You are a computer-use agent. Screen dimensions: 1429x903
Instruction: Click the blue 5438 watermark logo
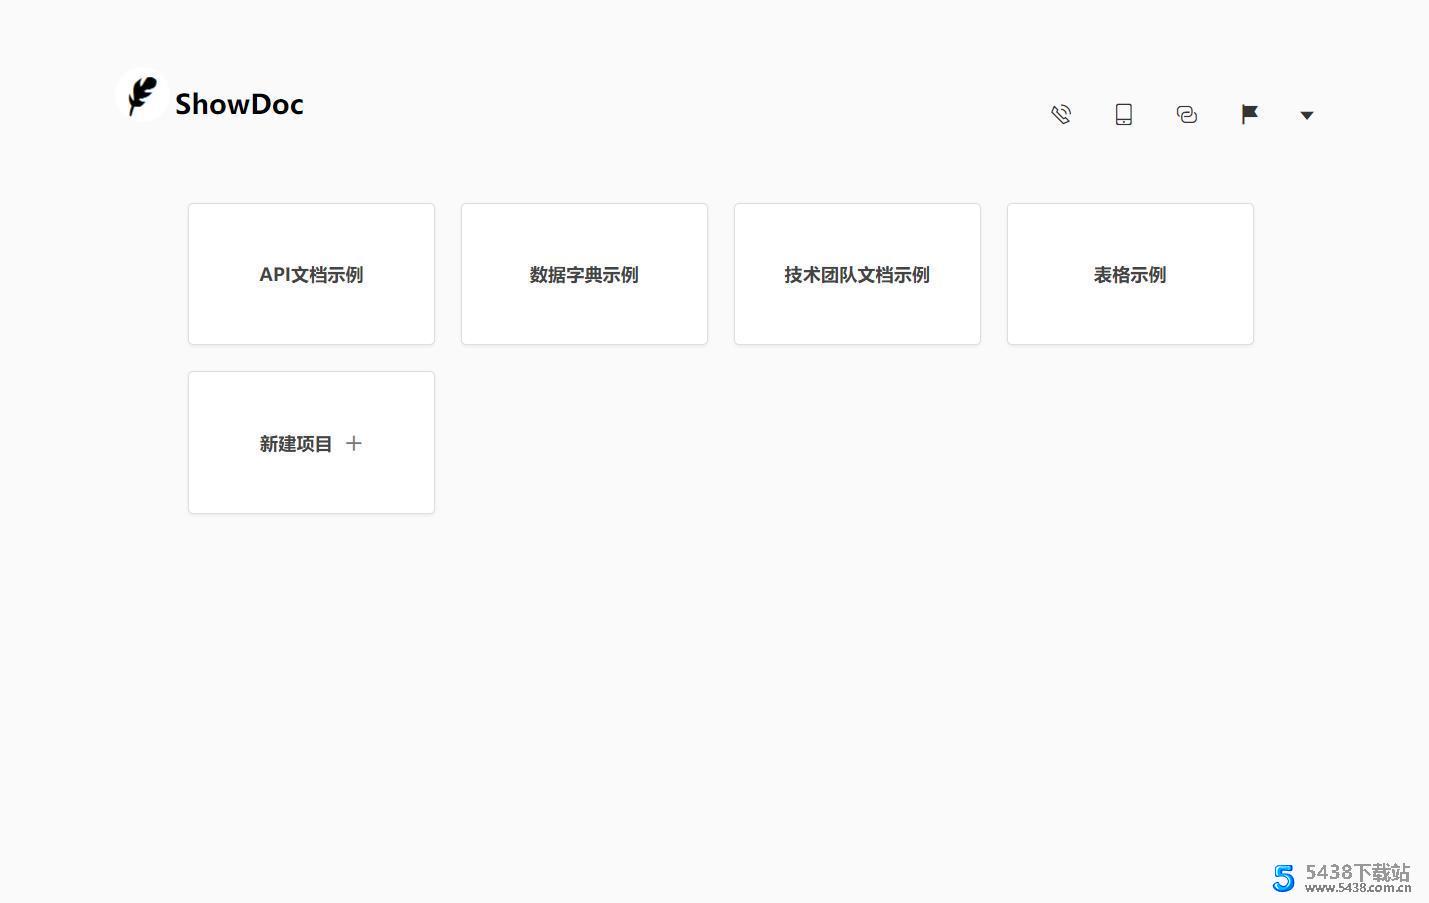tap(1283, 878)
